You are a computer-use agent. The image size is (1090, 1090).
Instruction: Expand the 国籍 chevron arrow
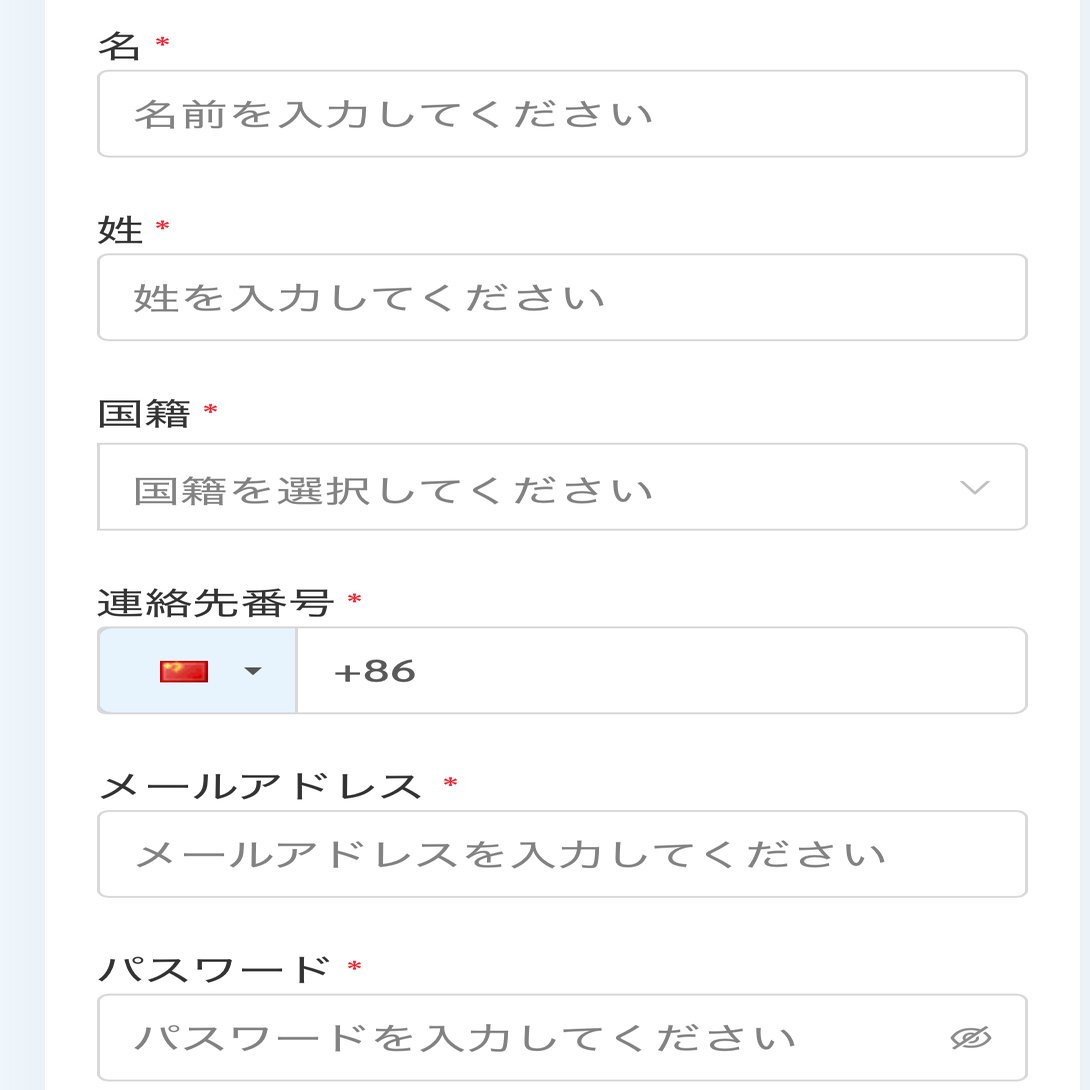(973, 488)
